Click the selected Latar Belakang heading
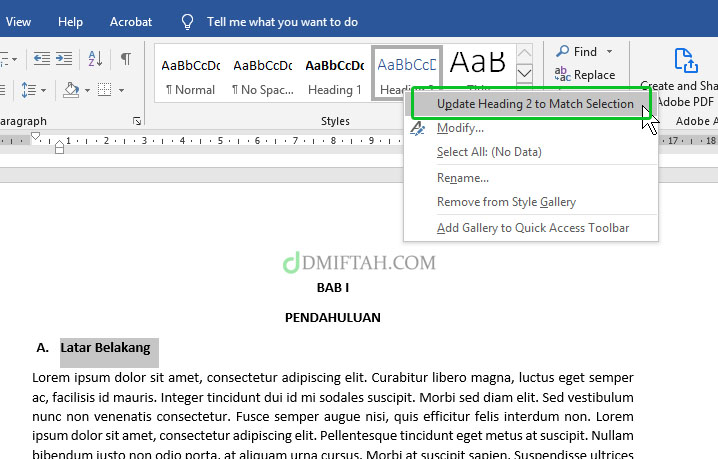718x459 pixels. point(105,348)
